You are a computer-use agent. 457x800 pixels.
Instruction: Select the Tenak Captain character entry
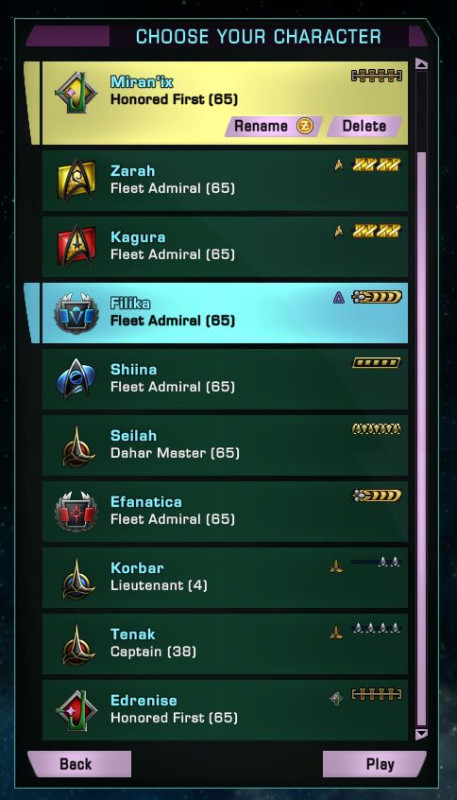(225, 644)
